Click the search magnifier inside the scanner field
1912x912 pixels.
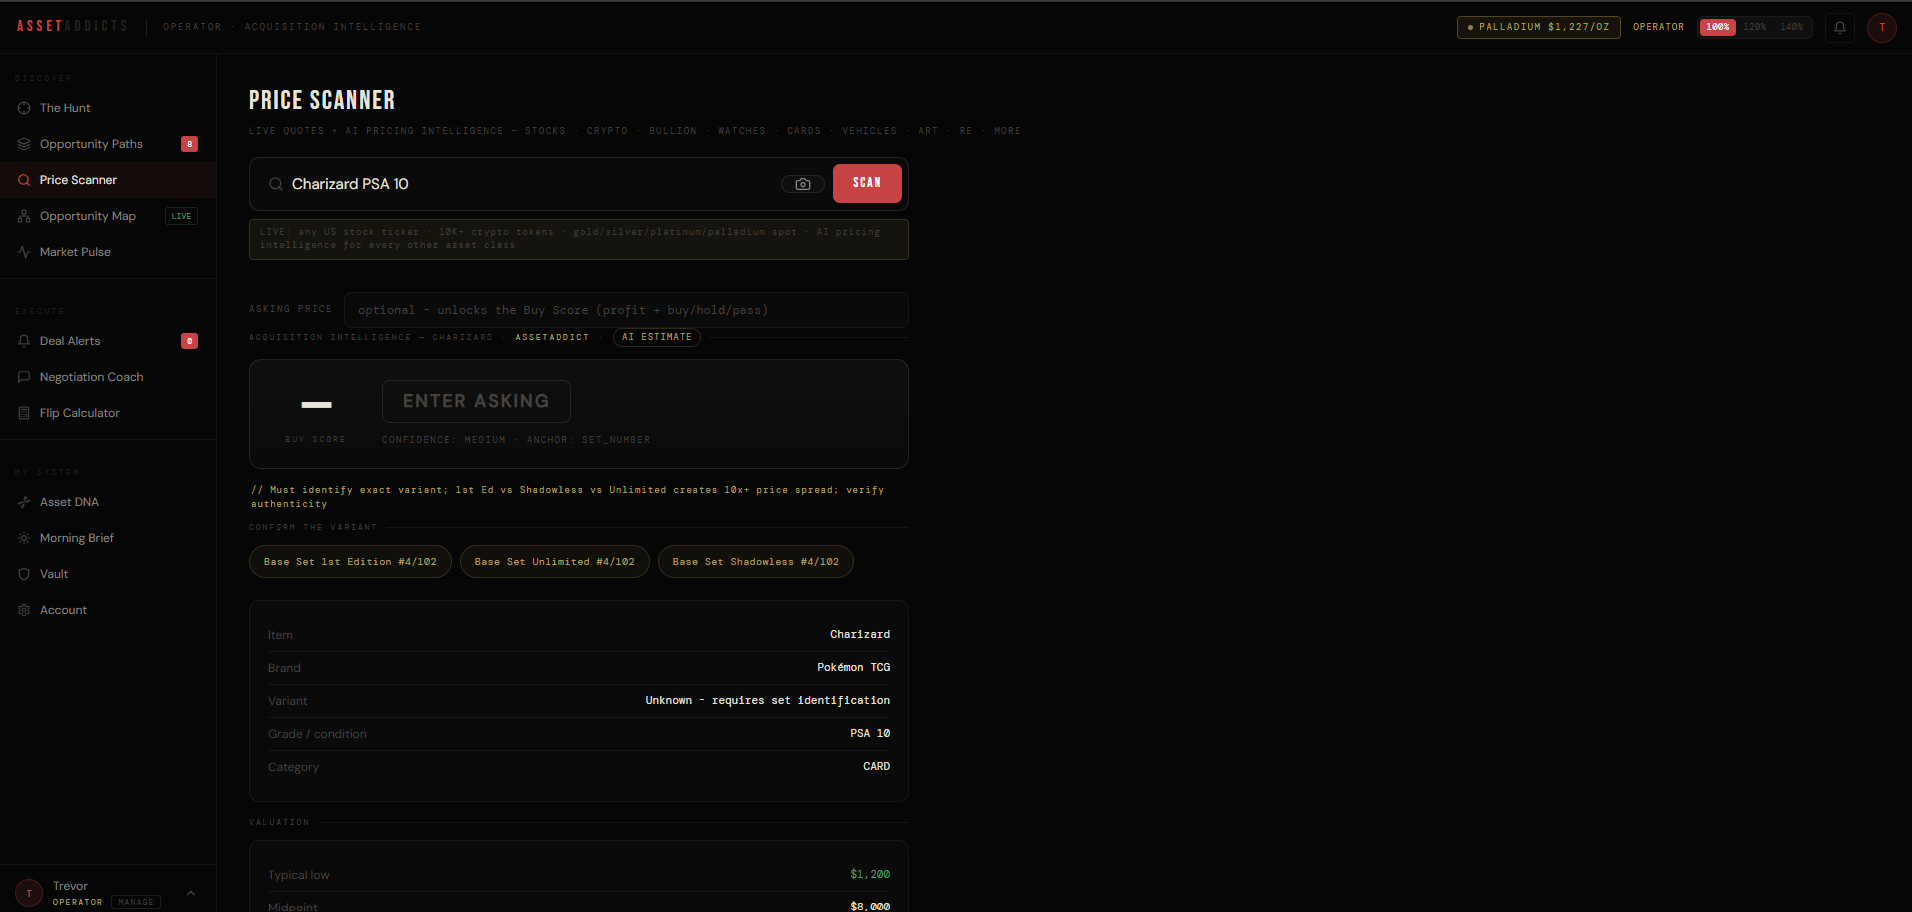276,184
